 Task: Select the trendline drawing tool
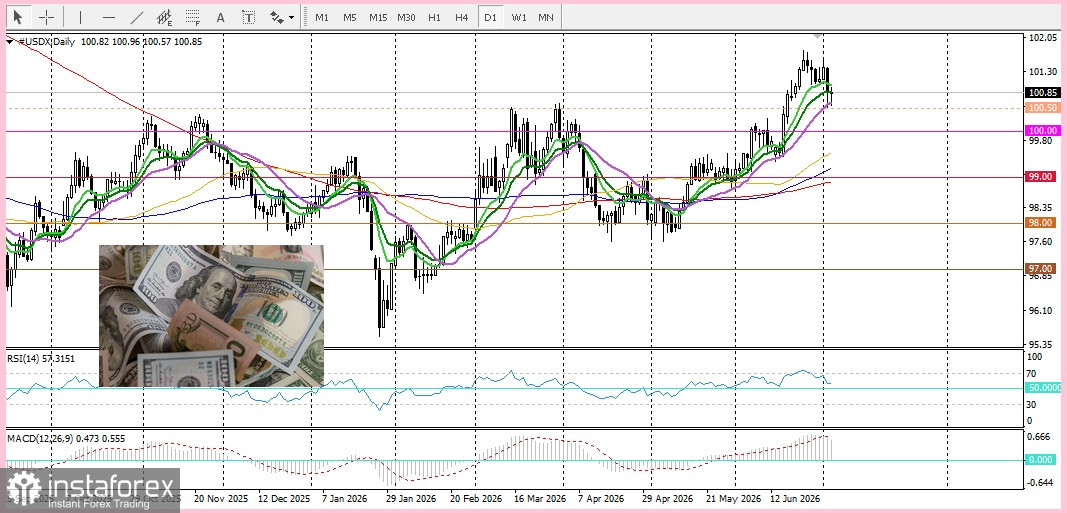tap(136, 17)
